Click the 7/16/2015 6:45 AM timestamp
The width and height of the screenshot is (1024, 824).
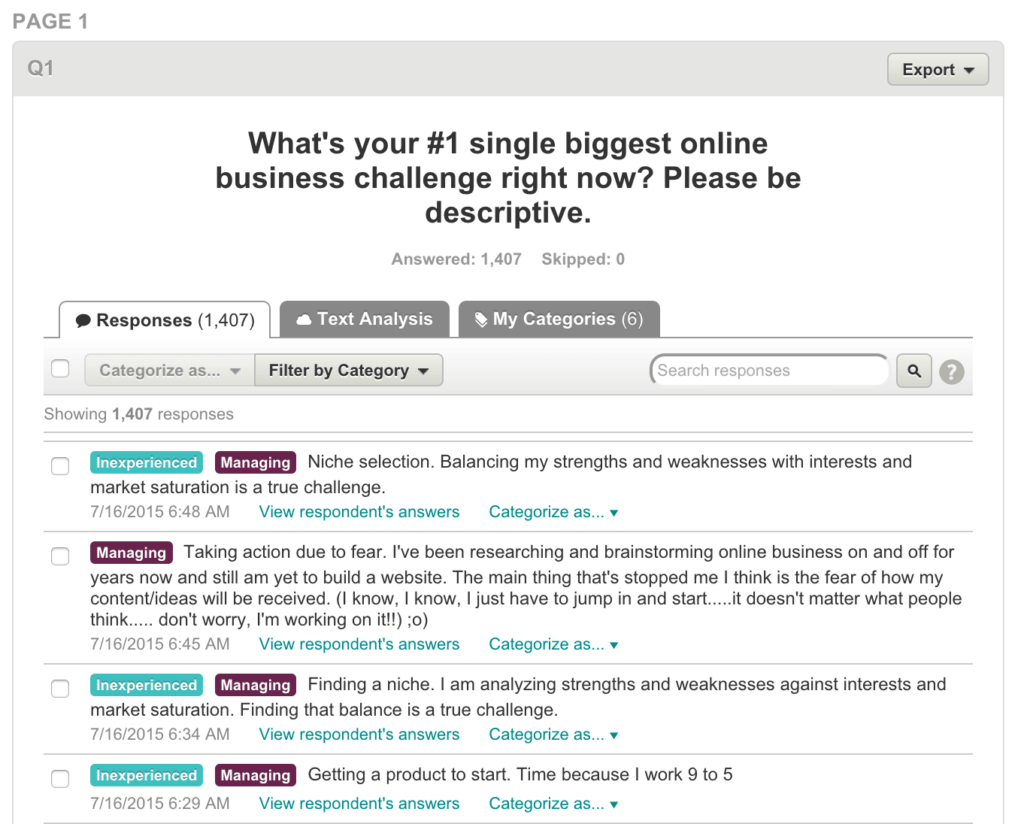pos(160,644)
